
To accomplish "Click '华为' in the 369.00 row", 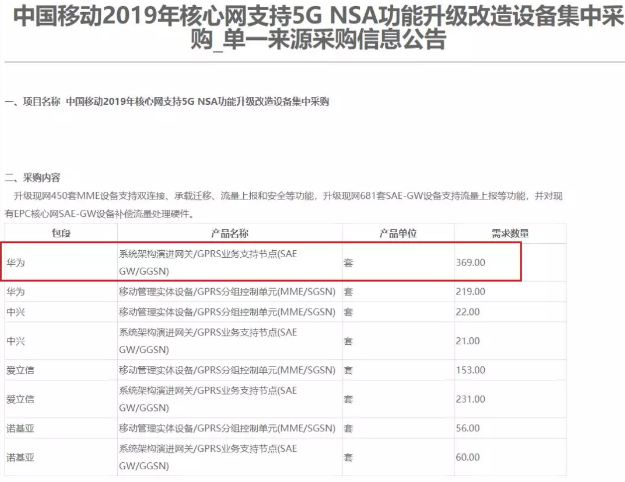I will (x=16, y=263).
